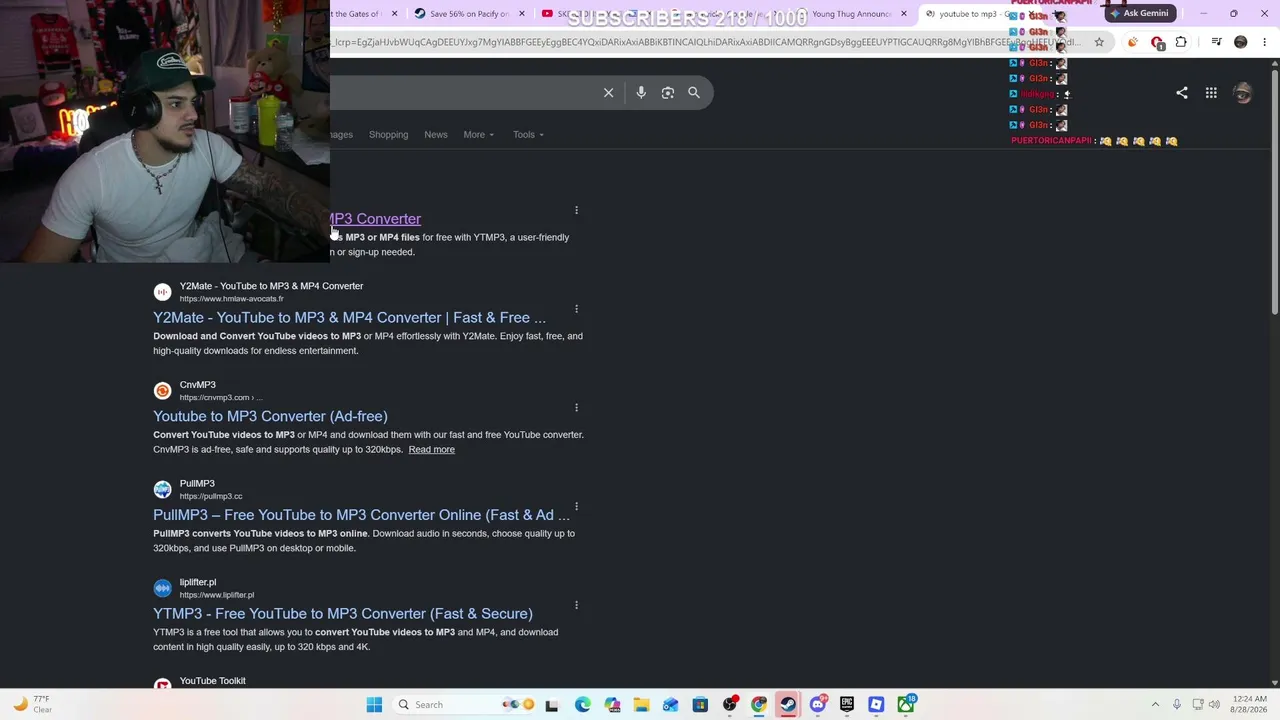The height and width of the screenshot is (720, 1280).
Task: Click the microphone icon in the system tray
Action: tap(1177, 705)
